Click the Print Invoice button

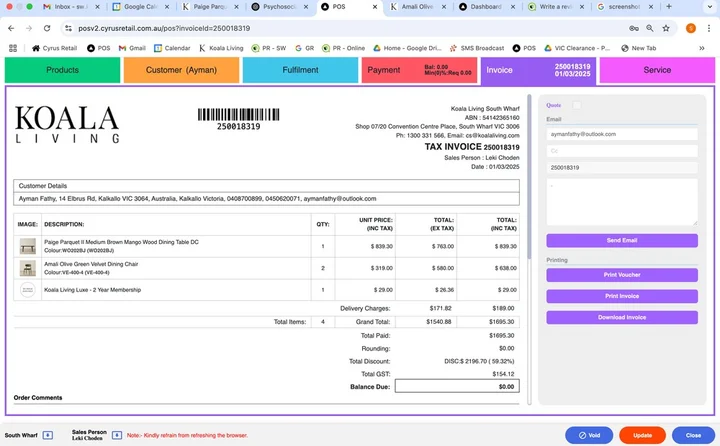621,296
